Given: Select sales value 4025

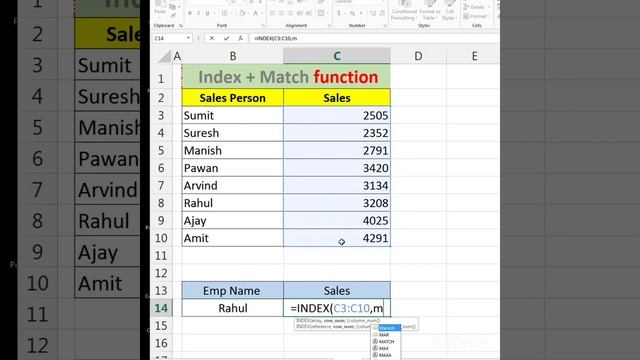Looking at the screenshot, I should (x=337, y=221).
